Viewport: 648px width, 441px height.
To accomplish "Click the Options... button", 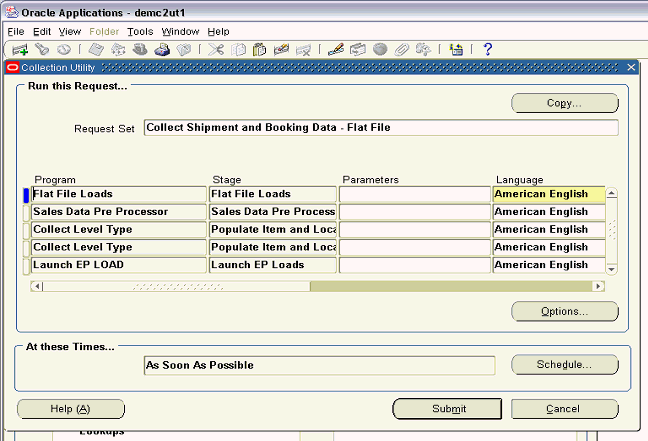I will click(x=565, y=311).
